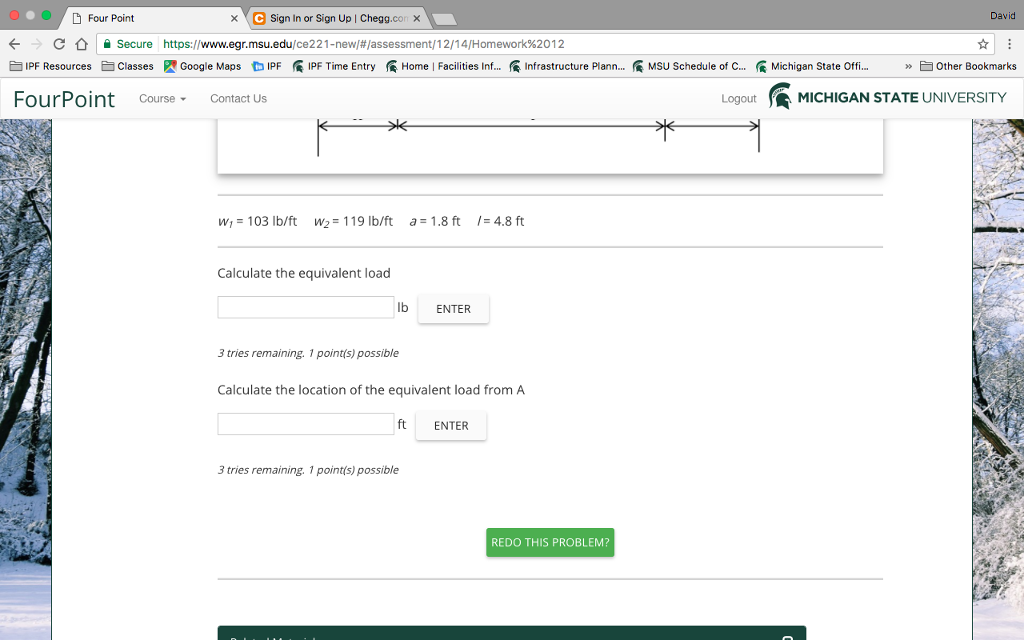Click Logout from FourPoint
The image size is (1024, 640).
click(738, 98)
